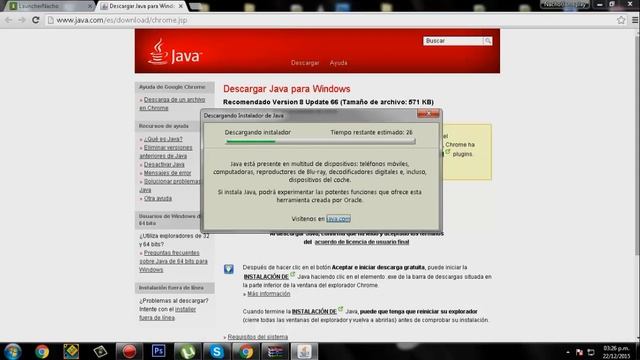The image size is (640, 360).
Task: Click the system tray flag icon
Action: 579,352
